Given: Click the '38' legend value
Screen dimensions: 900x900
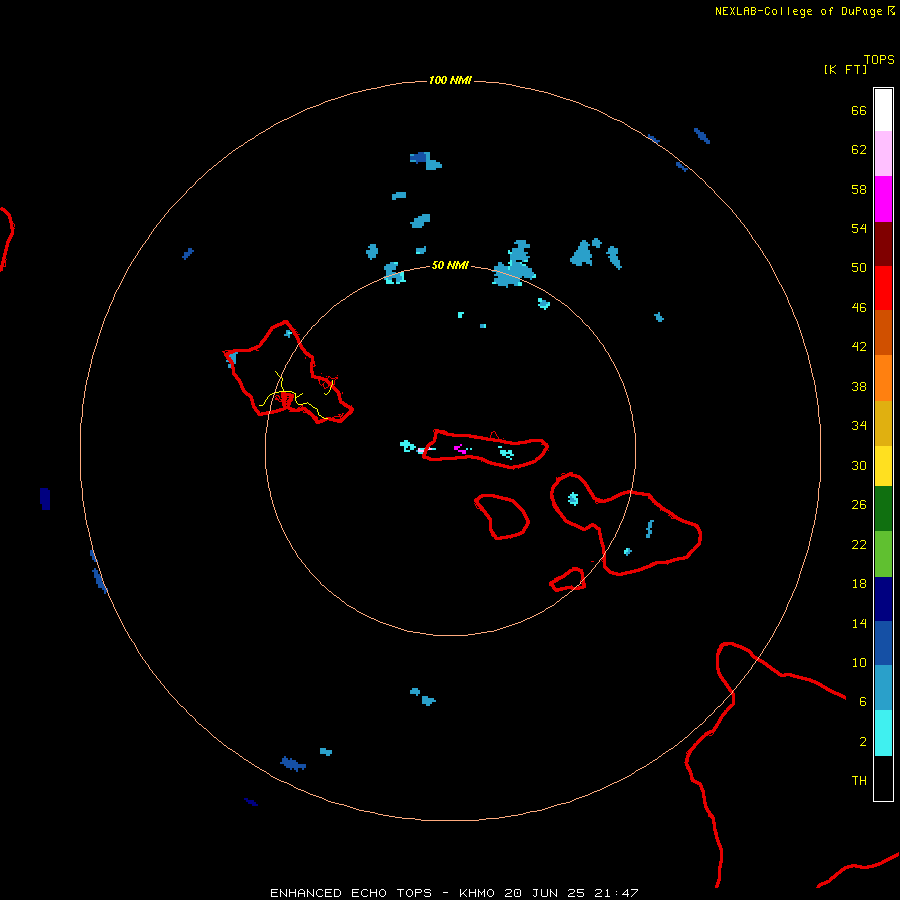Looking at the screenshot, I should click(x=859, y=386).
